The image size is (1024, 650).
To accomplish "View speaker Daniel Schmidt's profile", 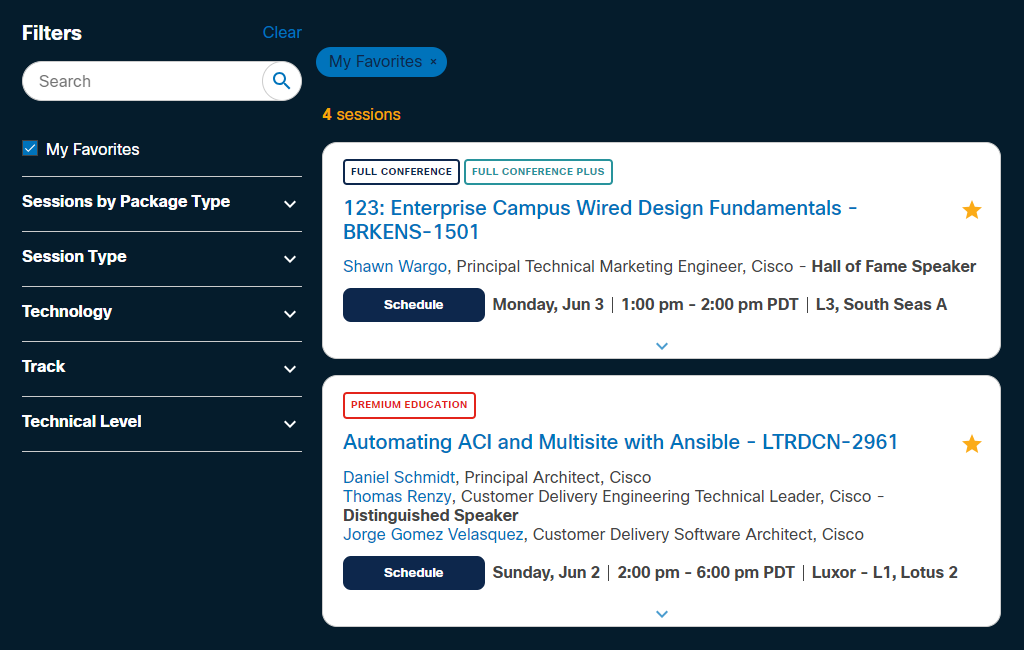I will [399, 477].
